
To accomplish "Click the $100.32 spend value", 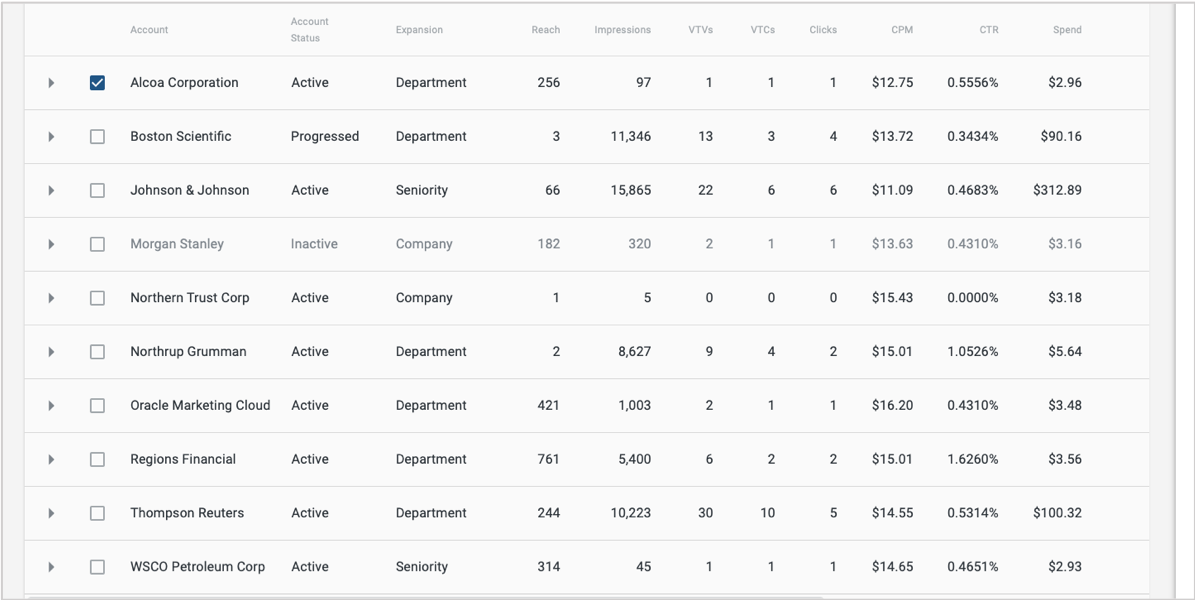I will (x=1057, y=513).
